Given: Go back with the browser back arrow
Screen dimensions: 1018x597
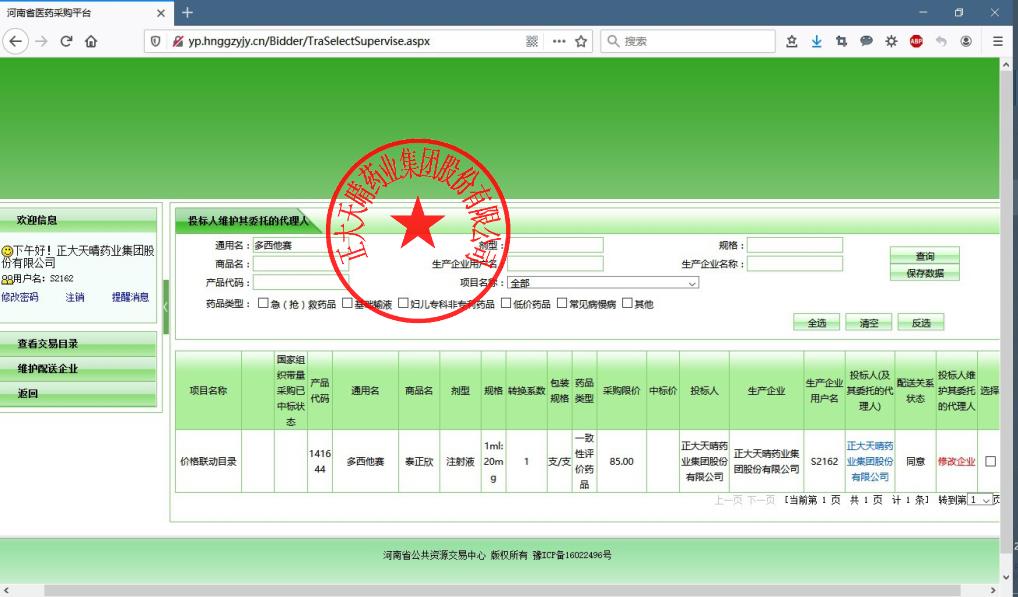Looking at the screenshot, I should pyautogui.click(x=16, y=42).
